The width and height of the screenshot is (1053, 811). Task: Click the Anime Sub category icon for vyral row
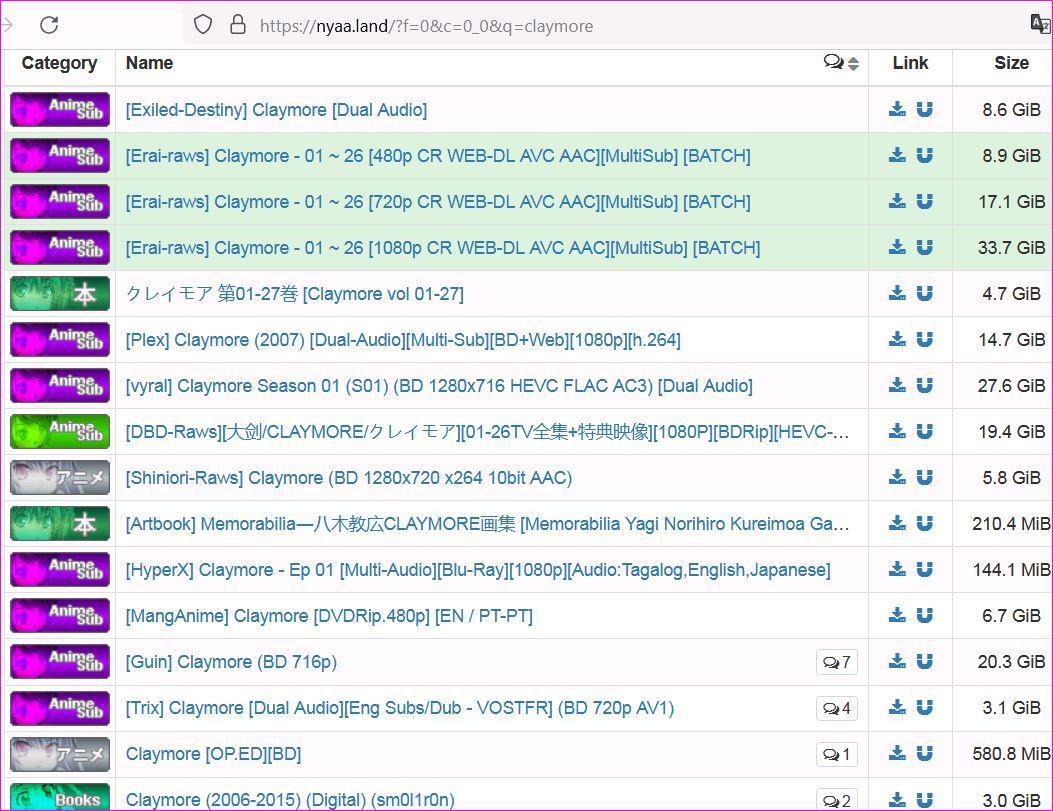click(60, 386)
